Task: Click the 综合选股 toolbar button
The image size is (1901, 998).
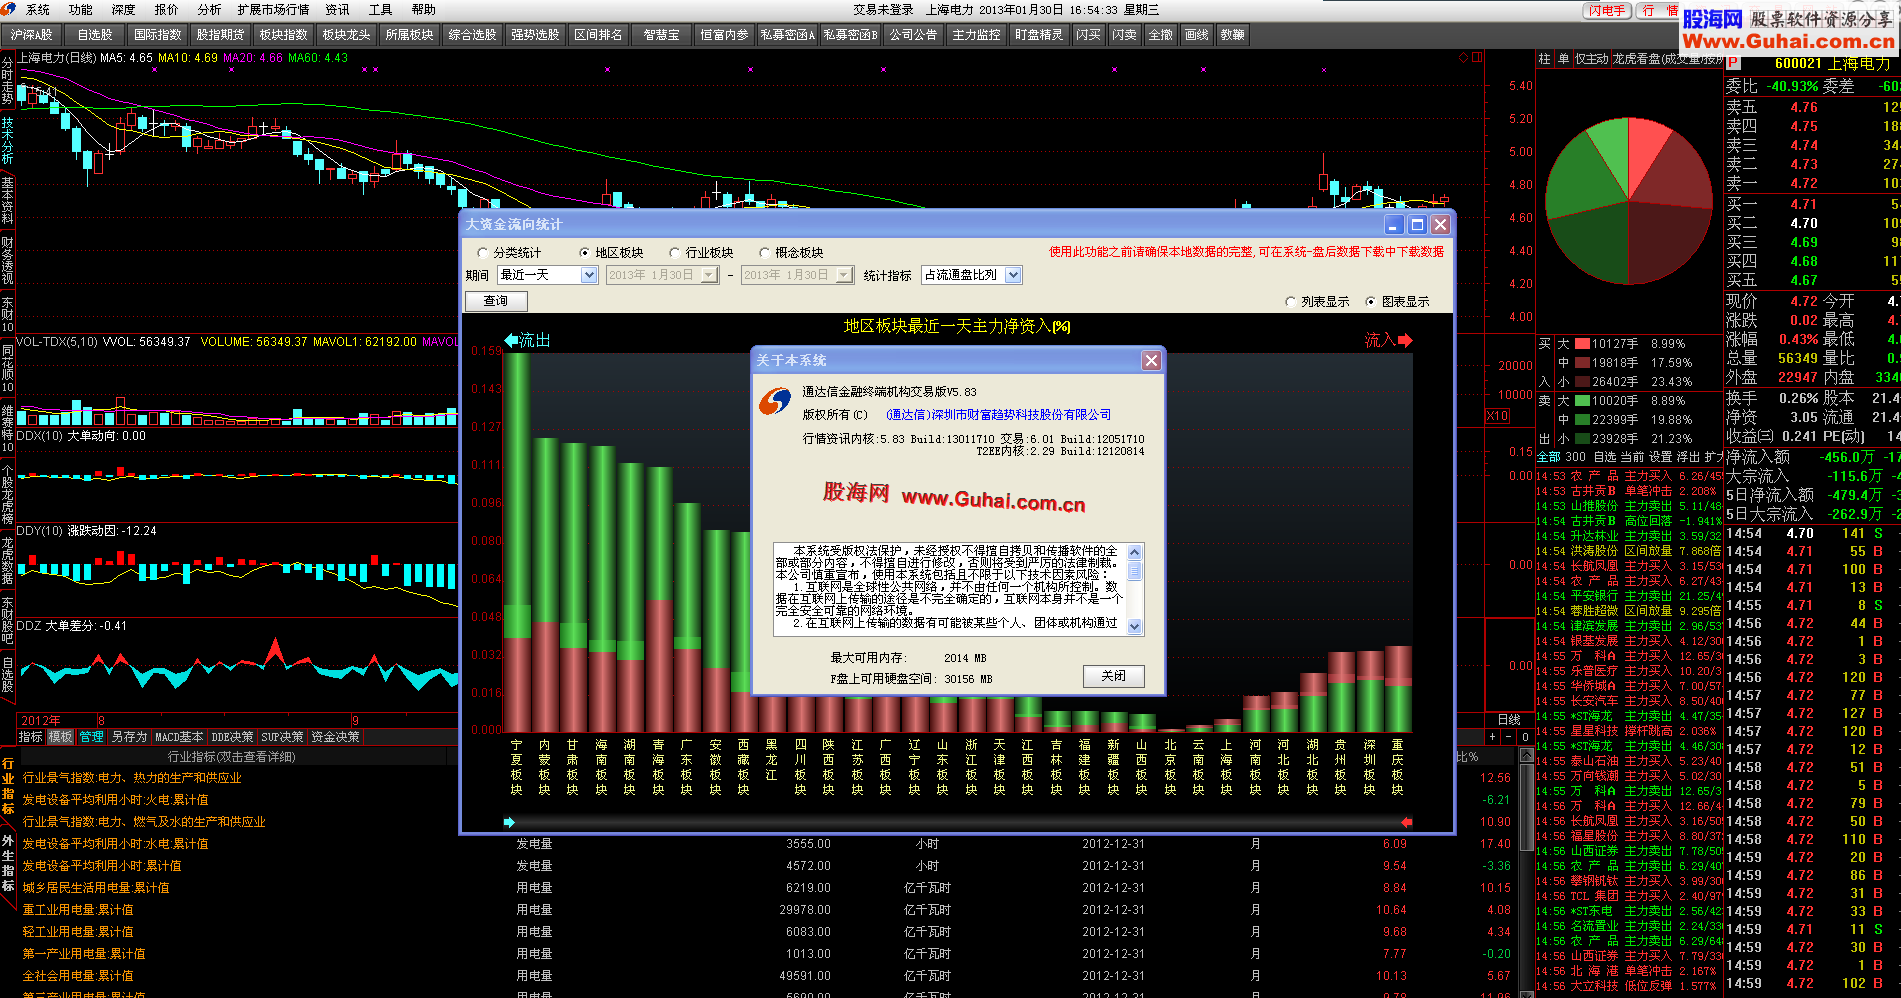Action: click(473, 35)
